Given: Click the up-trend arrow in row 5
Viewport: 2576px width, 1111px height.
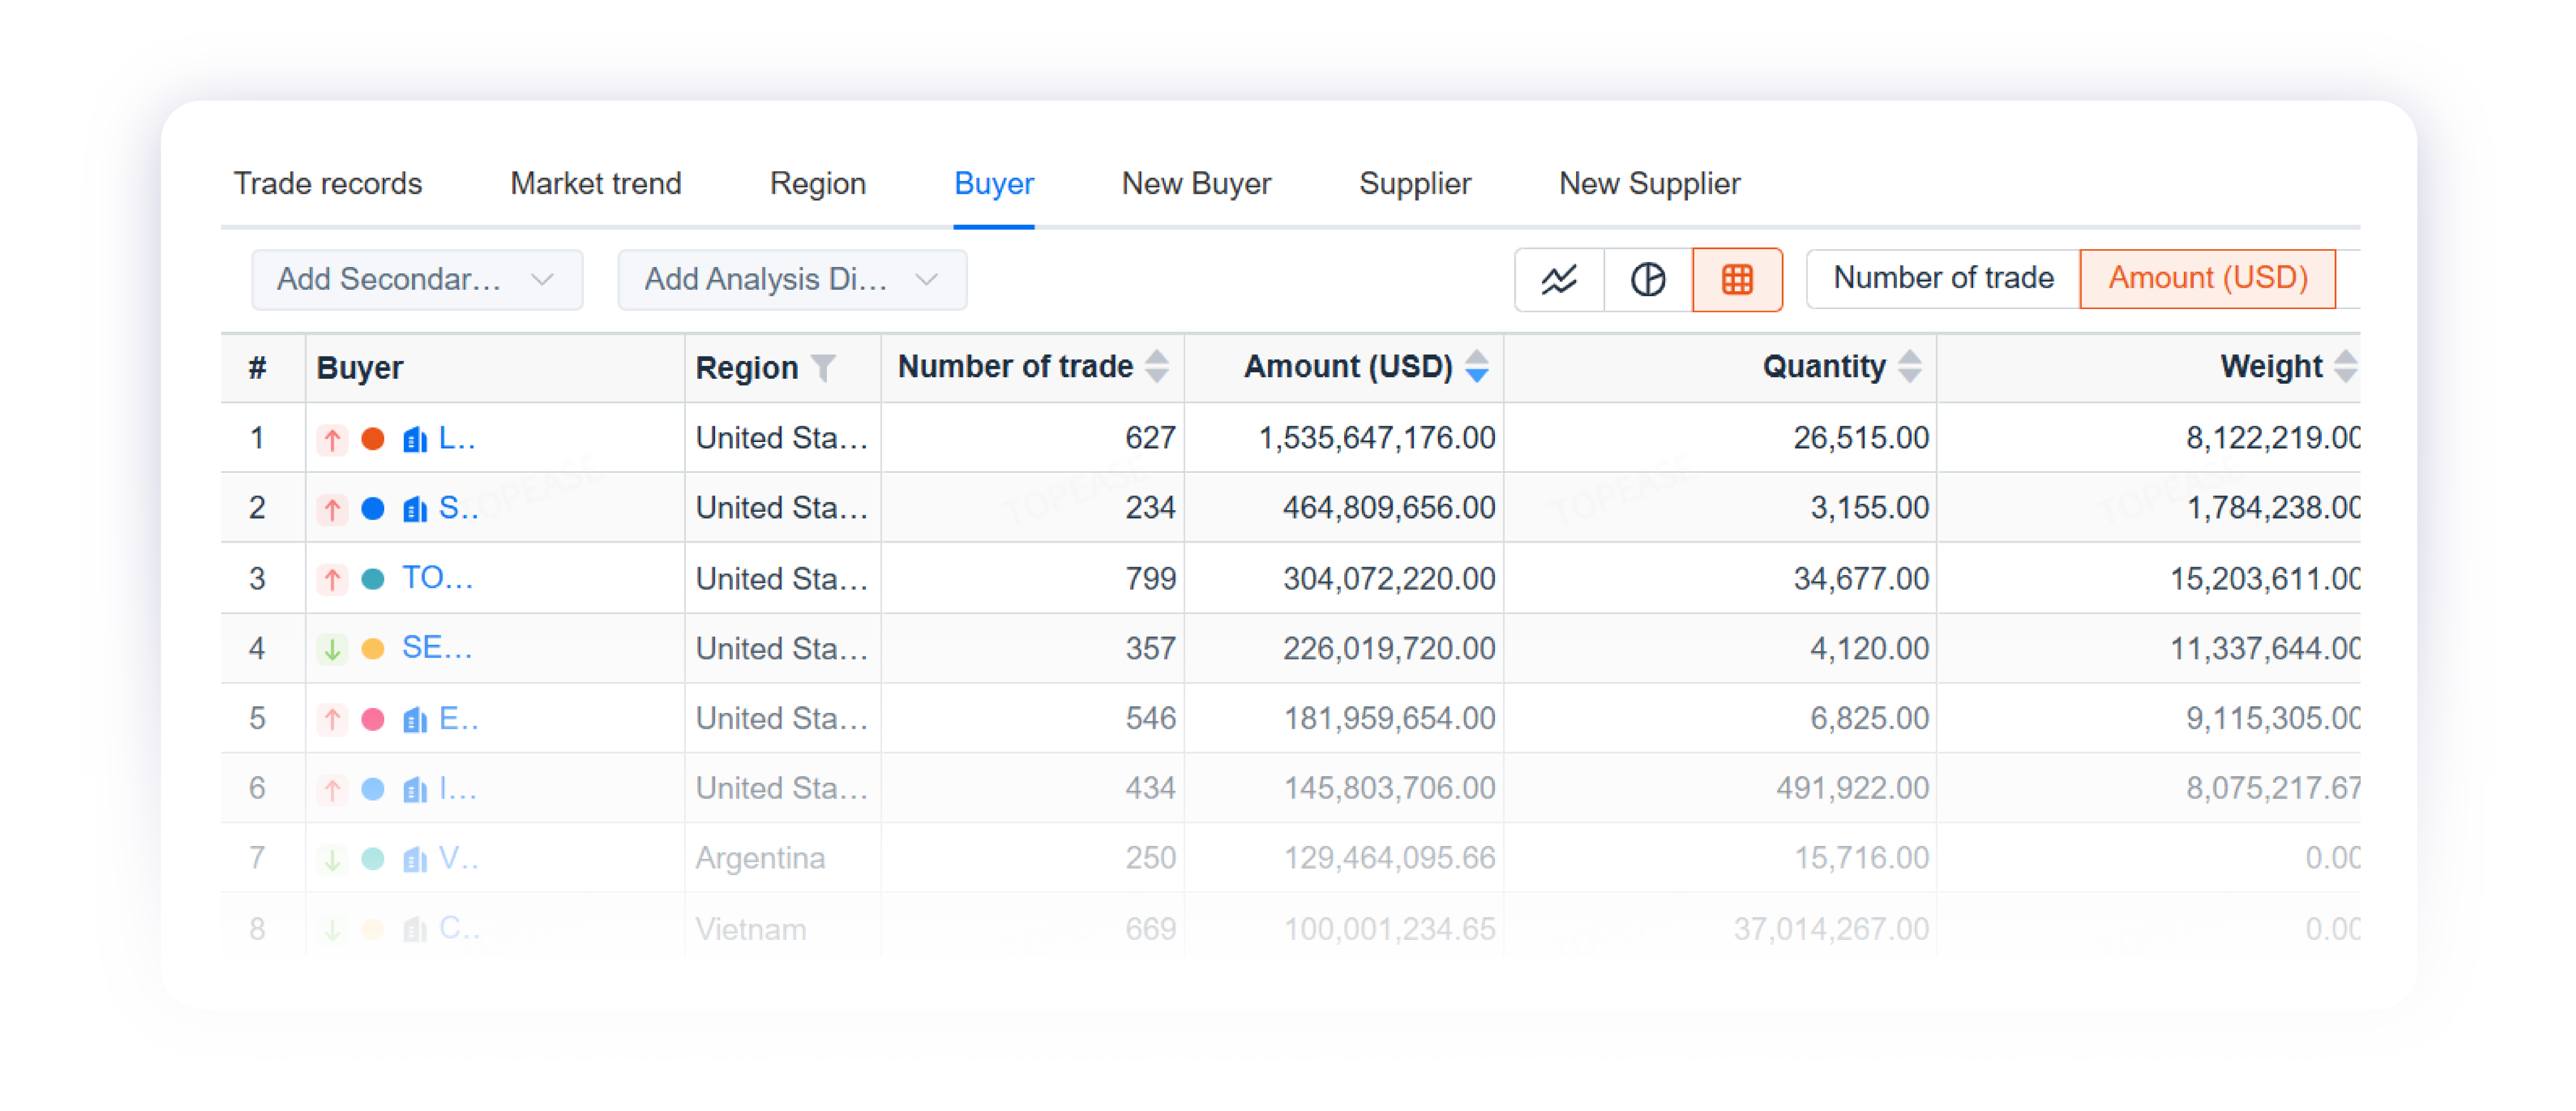Looking at the screenshot, I should pyautogui.click(x=332, y=719).
